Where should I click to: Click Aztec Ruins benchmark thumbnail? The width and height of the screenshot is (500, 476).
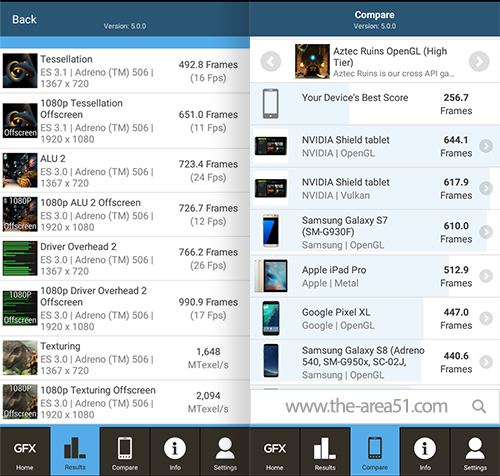(x=312, y=61)
